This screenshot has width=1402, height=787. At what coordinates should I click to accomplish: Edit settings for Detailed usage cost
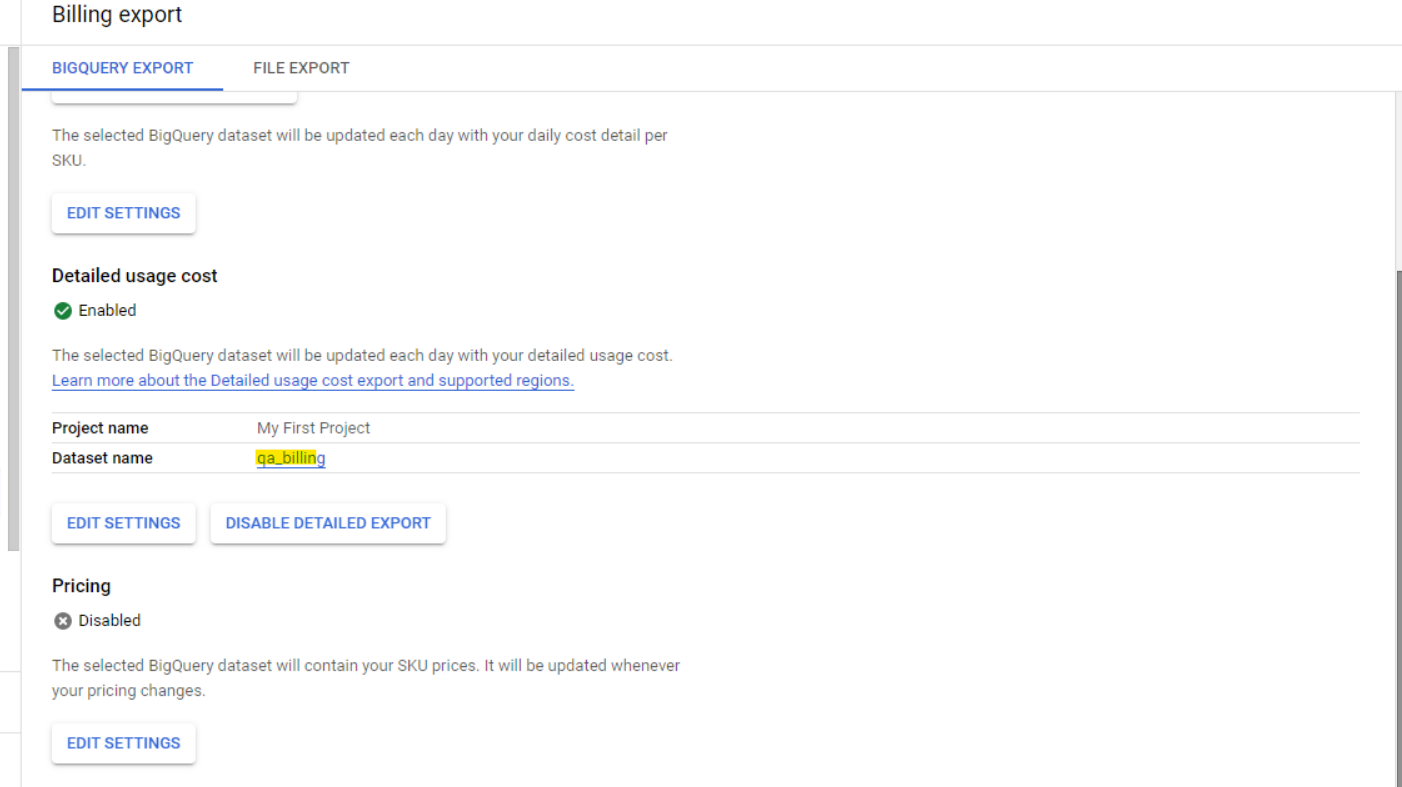(x=123, y=523)
